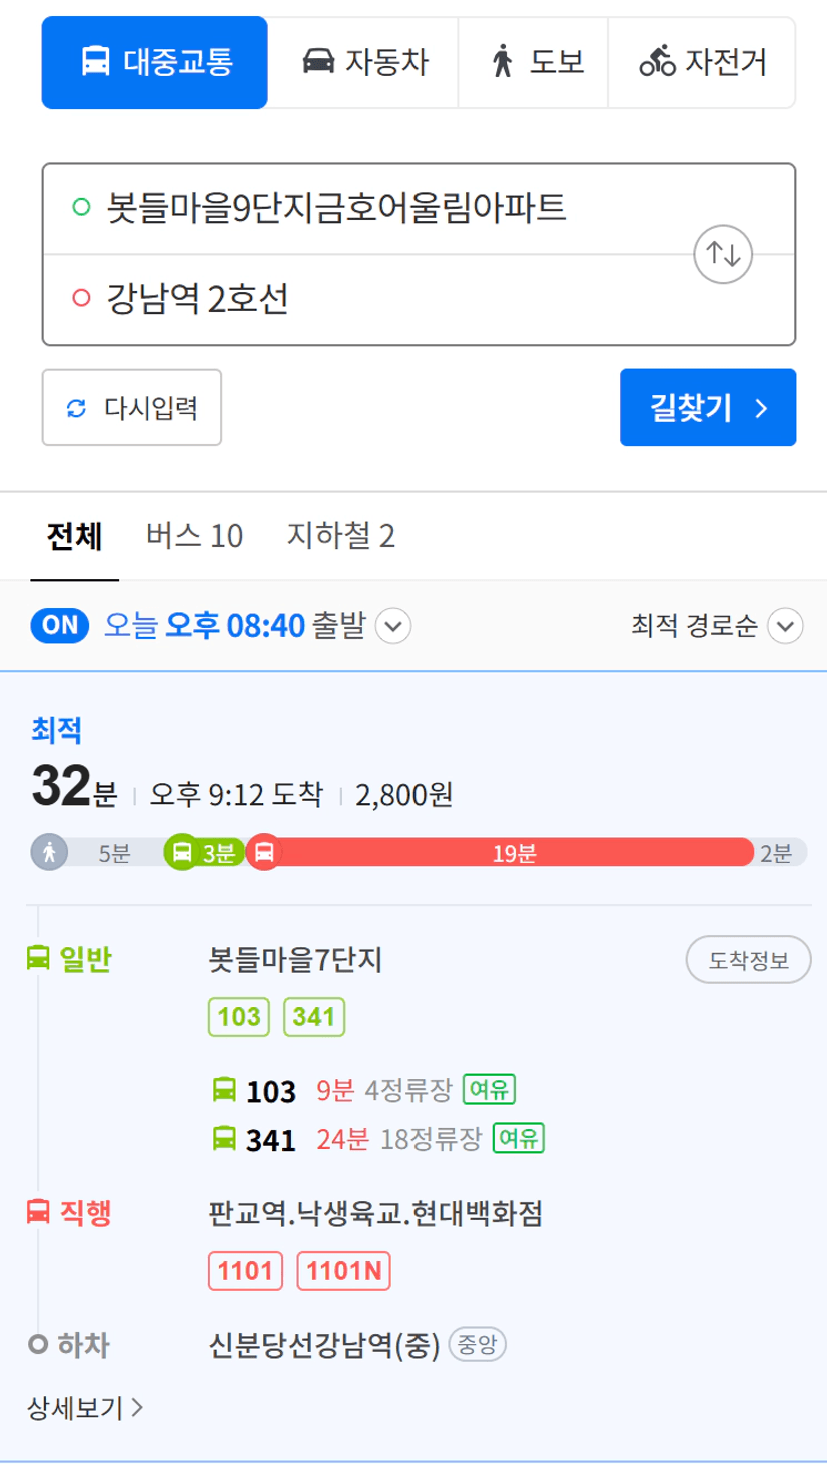This screenshot has height=1466, width=827.
Task: Swap origin and destination with arrows icon
Action: [723, 255]
